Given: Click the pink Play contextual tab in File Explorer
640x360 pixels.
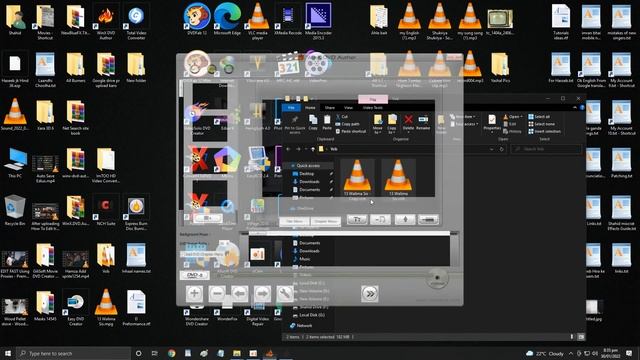Looking at the screenshot, I should (x=373, y=99).
